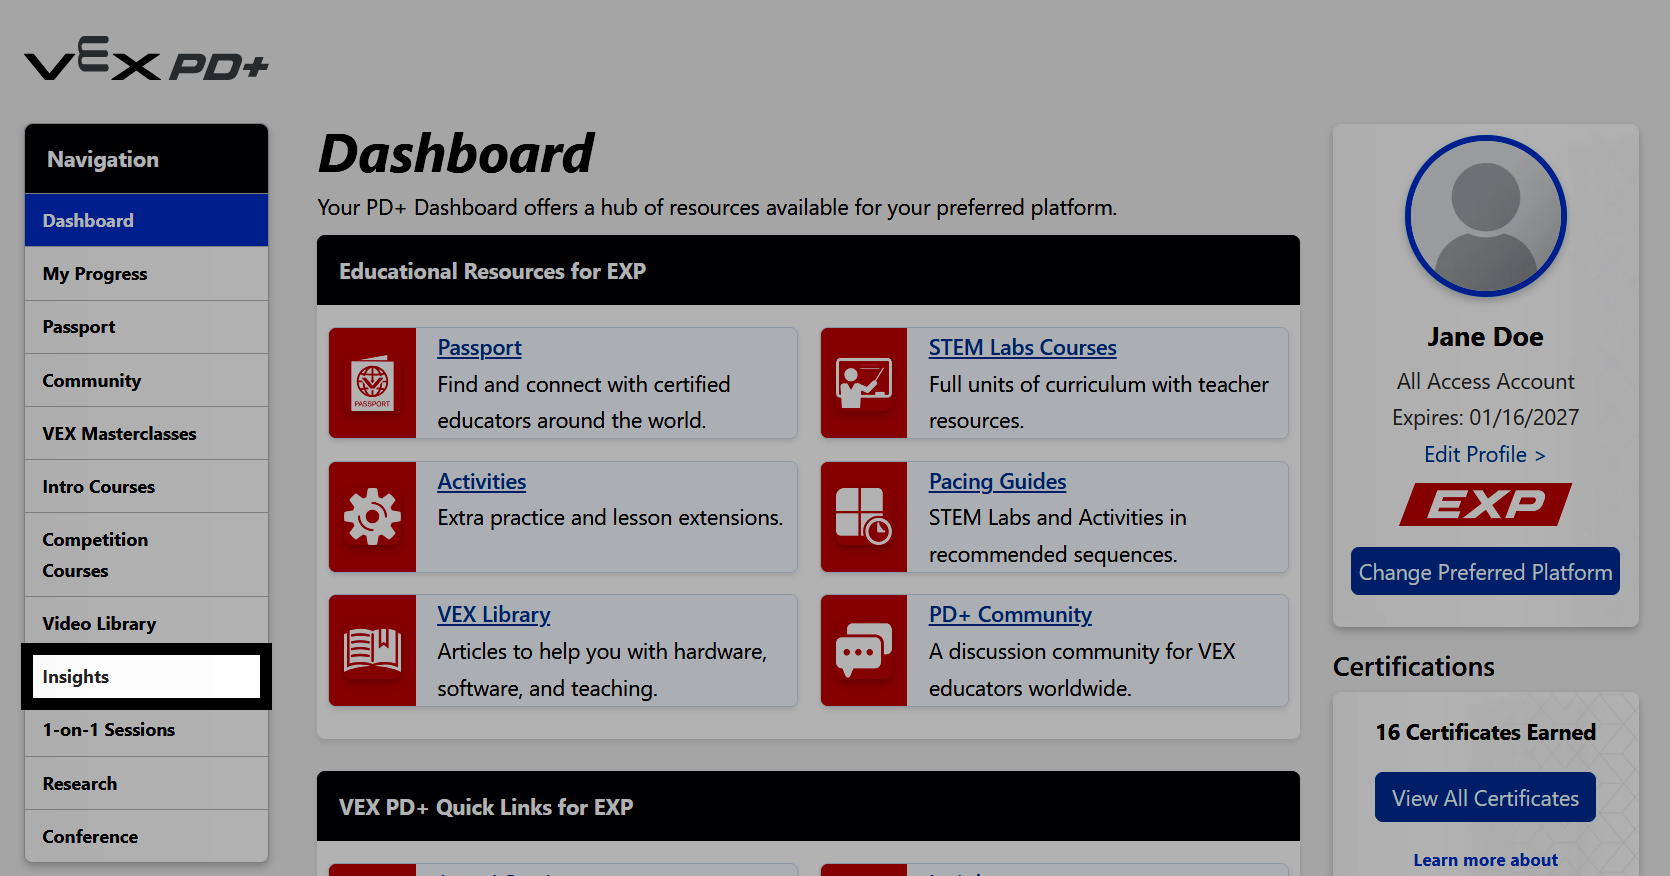
Task: Click the Passport card icon
Action: 372,383
